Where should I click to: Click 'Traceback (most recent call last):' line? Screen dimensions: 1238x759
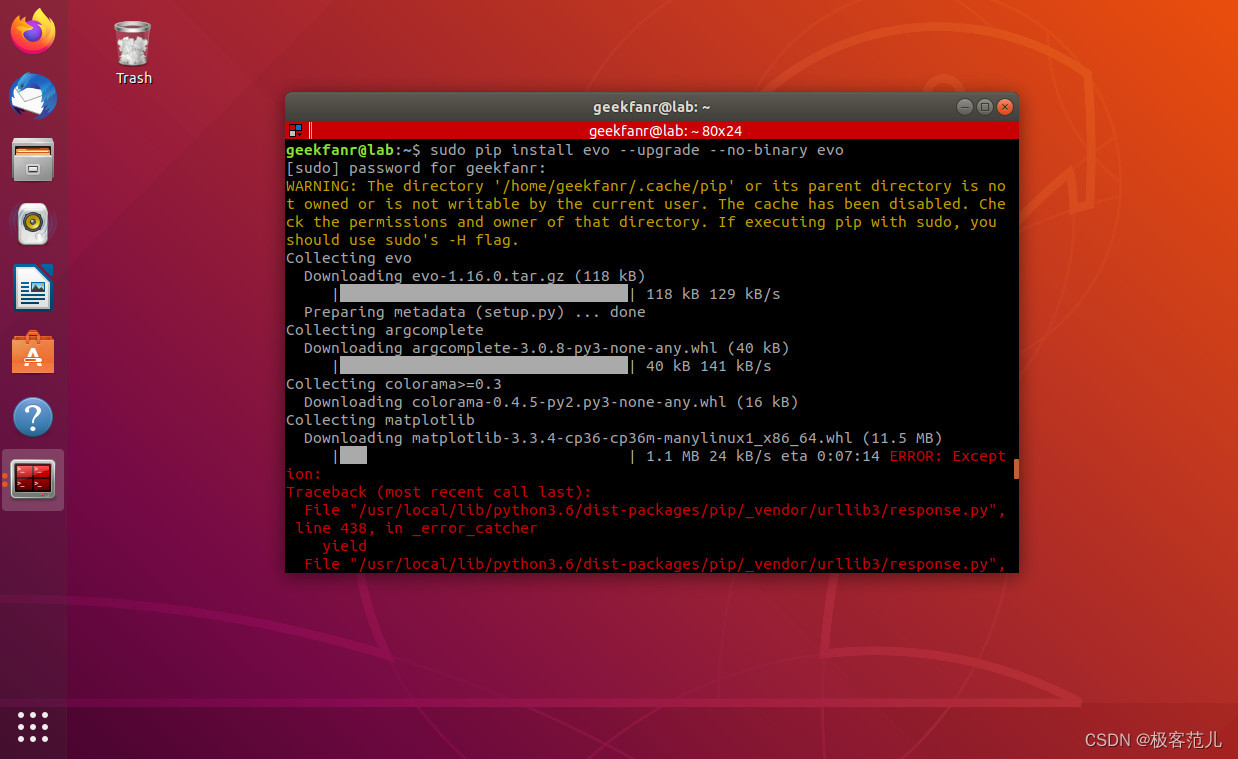[439, 492]
